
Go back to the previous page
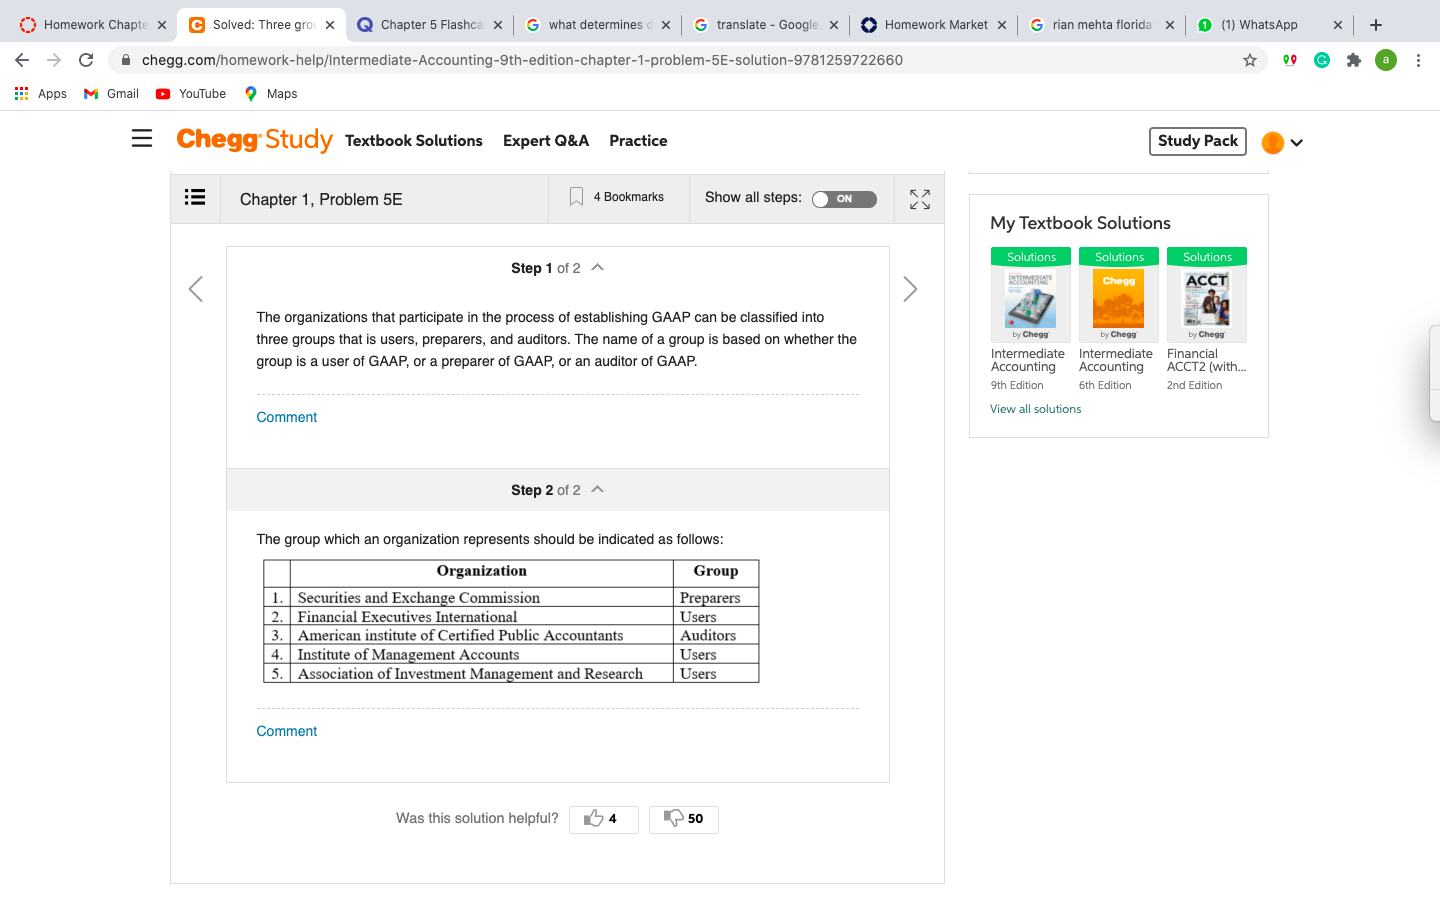click(x=22, y=60)
